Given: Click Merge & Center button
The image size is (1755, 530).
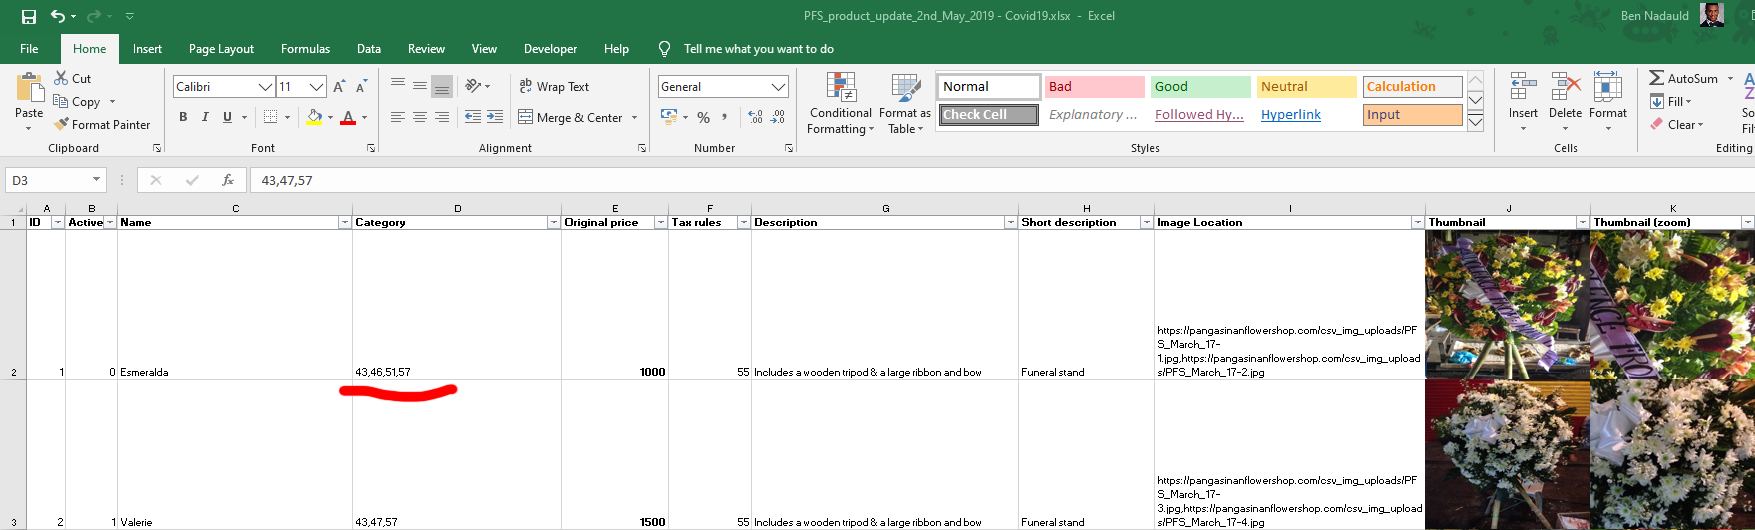Looking at the screenshot, I should [x=570, y=117].
